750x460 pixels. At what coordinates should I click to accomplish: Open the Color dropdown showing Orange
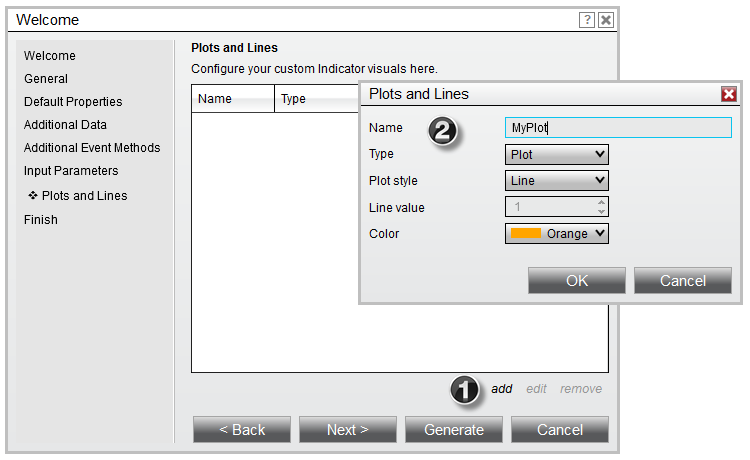pos(557,233)
